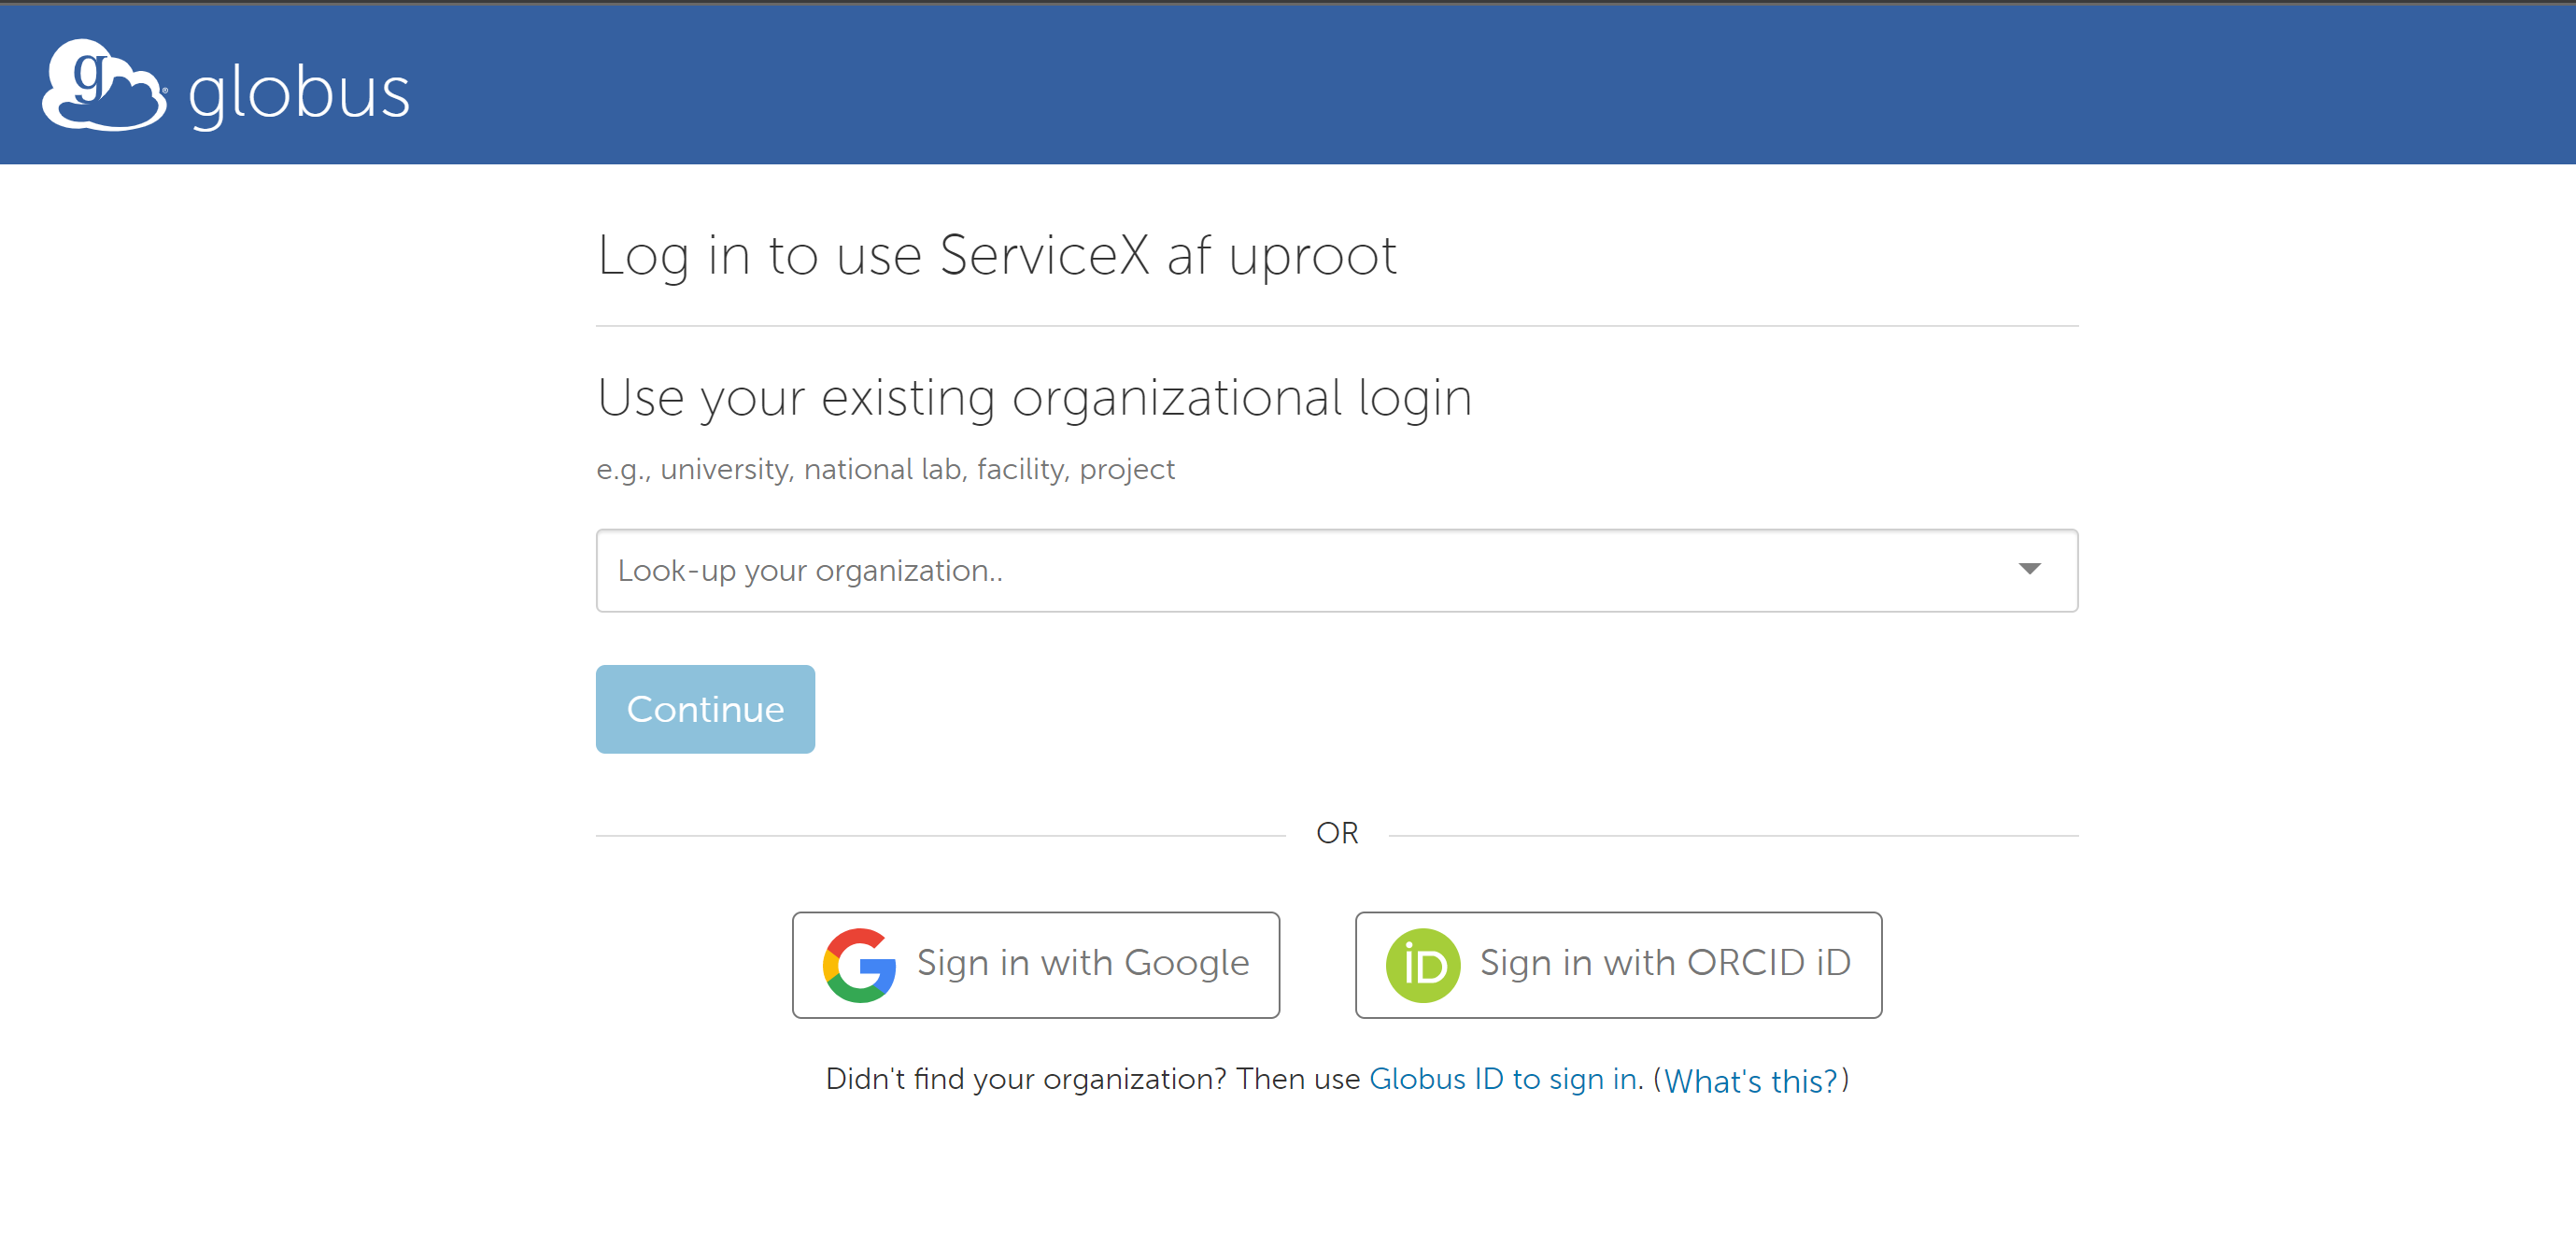Open 'Globus ID to sign in' link
This screenshot has width=2576, height=1244.
point(1502,1079)
